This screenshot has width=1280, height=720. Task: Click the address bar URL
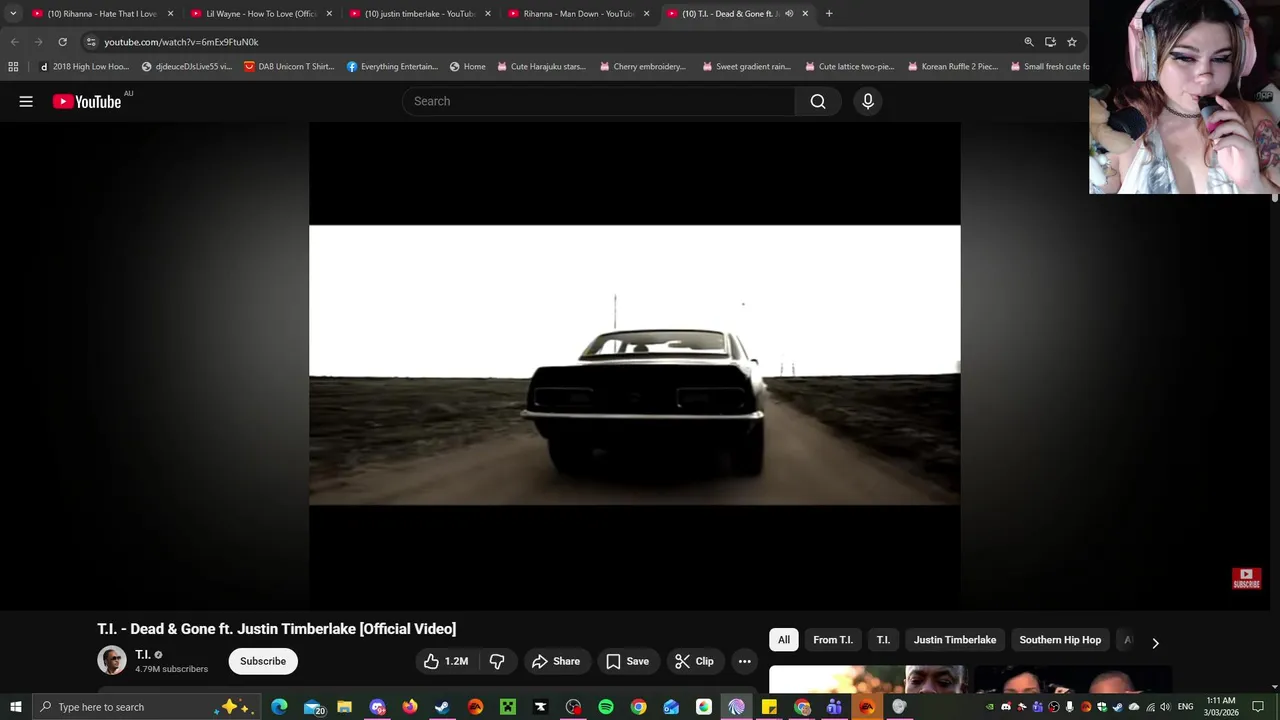181,42
